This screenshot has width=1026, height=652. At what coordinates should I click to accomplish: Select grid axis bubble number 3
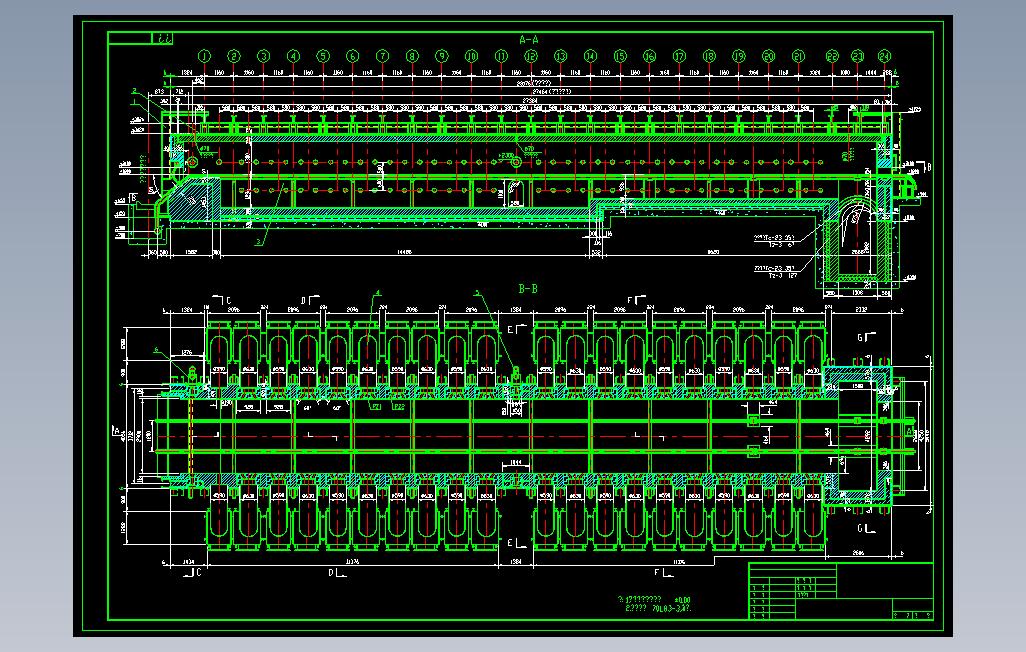(x=264, y=56)
